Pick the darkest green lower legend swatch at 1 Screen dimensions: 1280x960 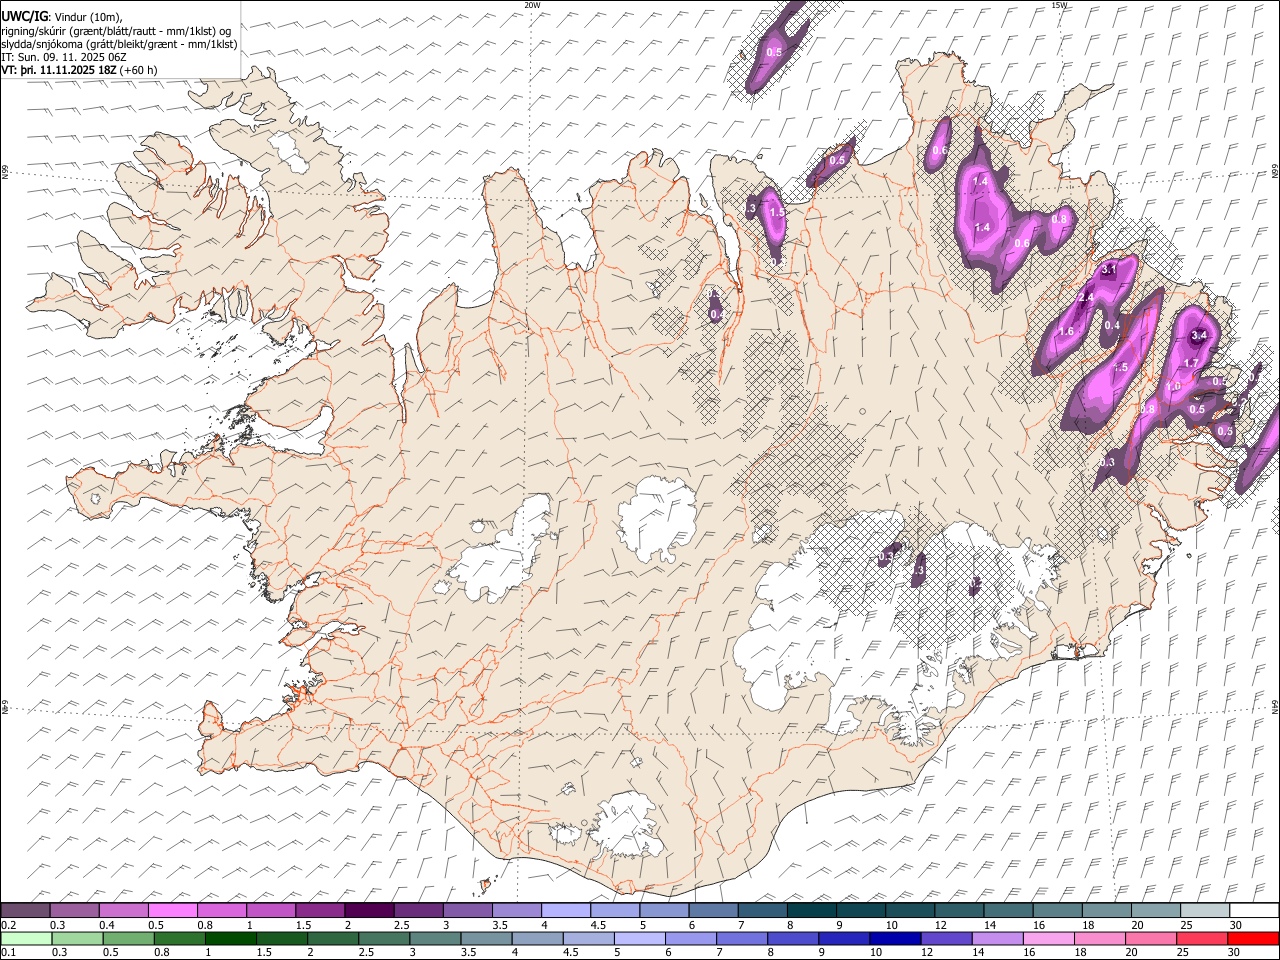pyautogui.click(x=230, y=938)
